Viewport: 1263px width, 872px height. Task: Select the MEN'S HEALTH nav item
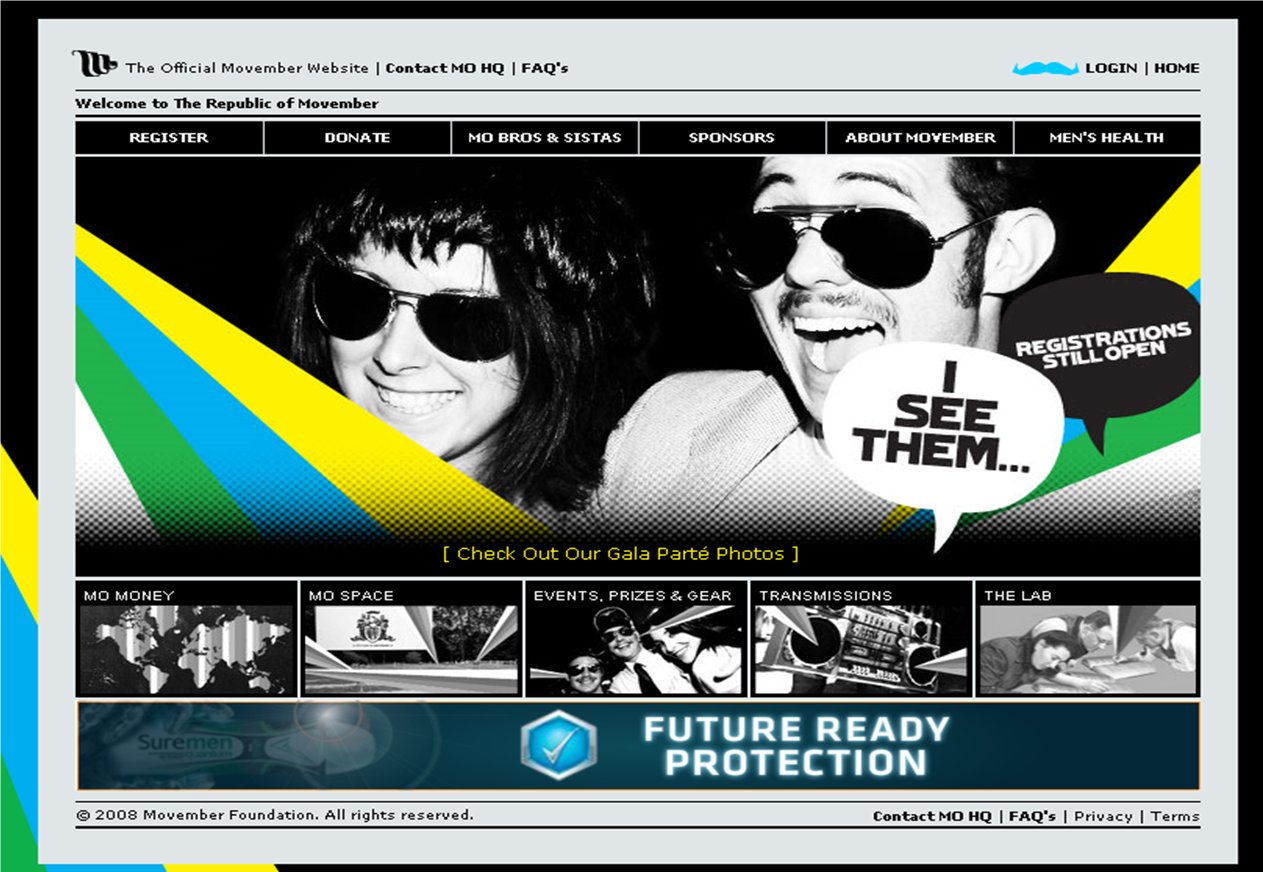click(1107, 138)
